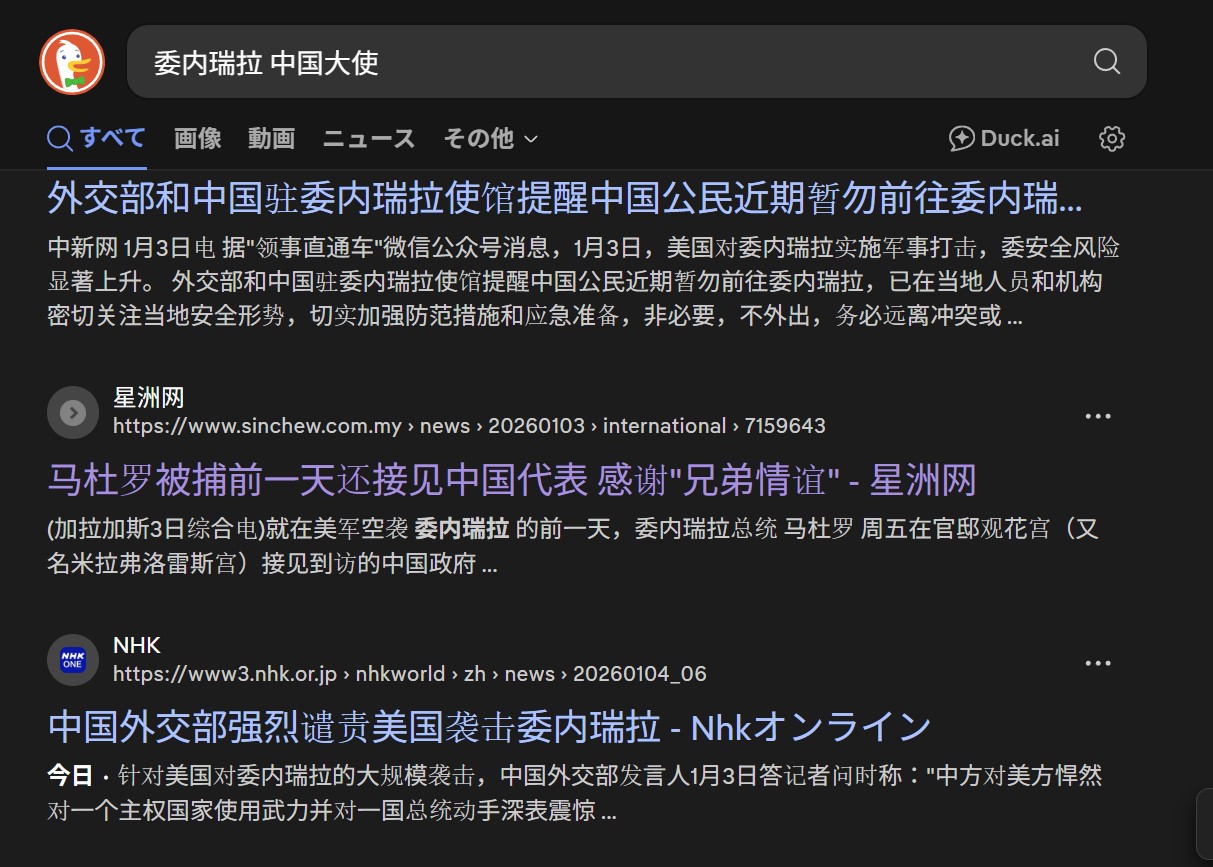Screen dimensions: 1213x867
Task: Open 外交部和中国驻委内瑞拉使馆 result headline
Action: 564,199
